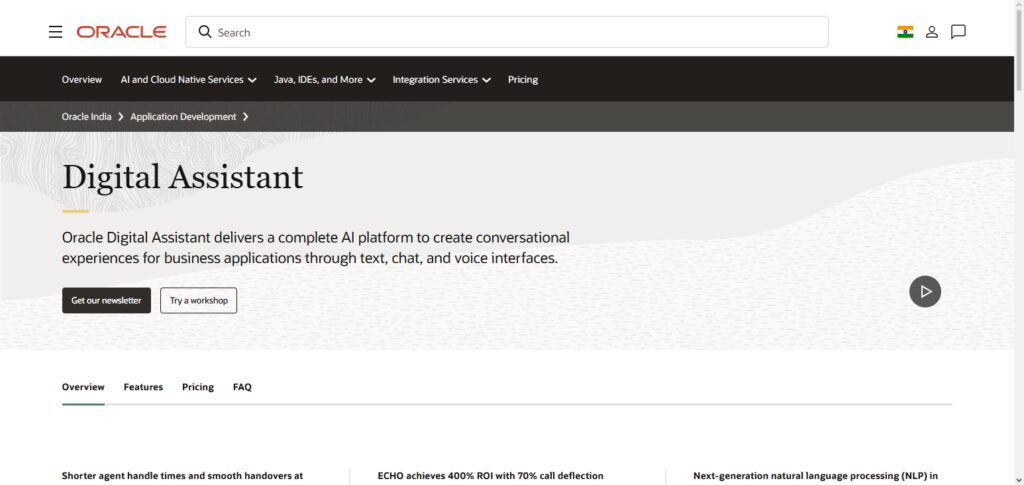
Task: Click the Try a workshop button
Action: click(x=199, y=300)
